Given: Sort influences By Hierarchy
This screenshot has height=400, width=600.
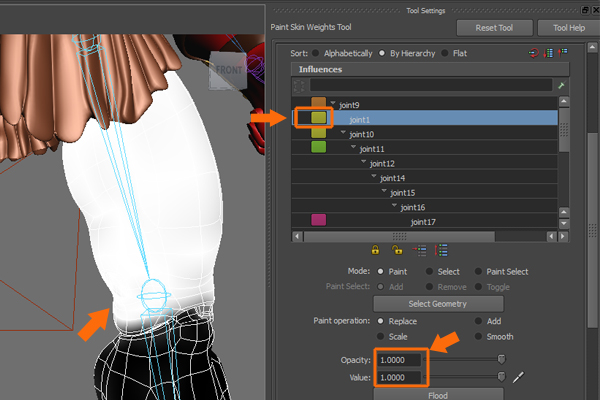Looking at the screenshot, I should (x=382, y=53).
